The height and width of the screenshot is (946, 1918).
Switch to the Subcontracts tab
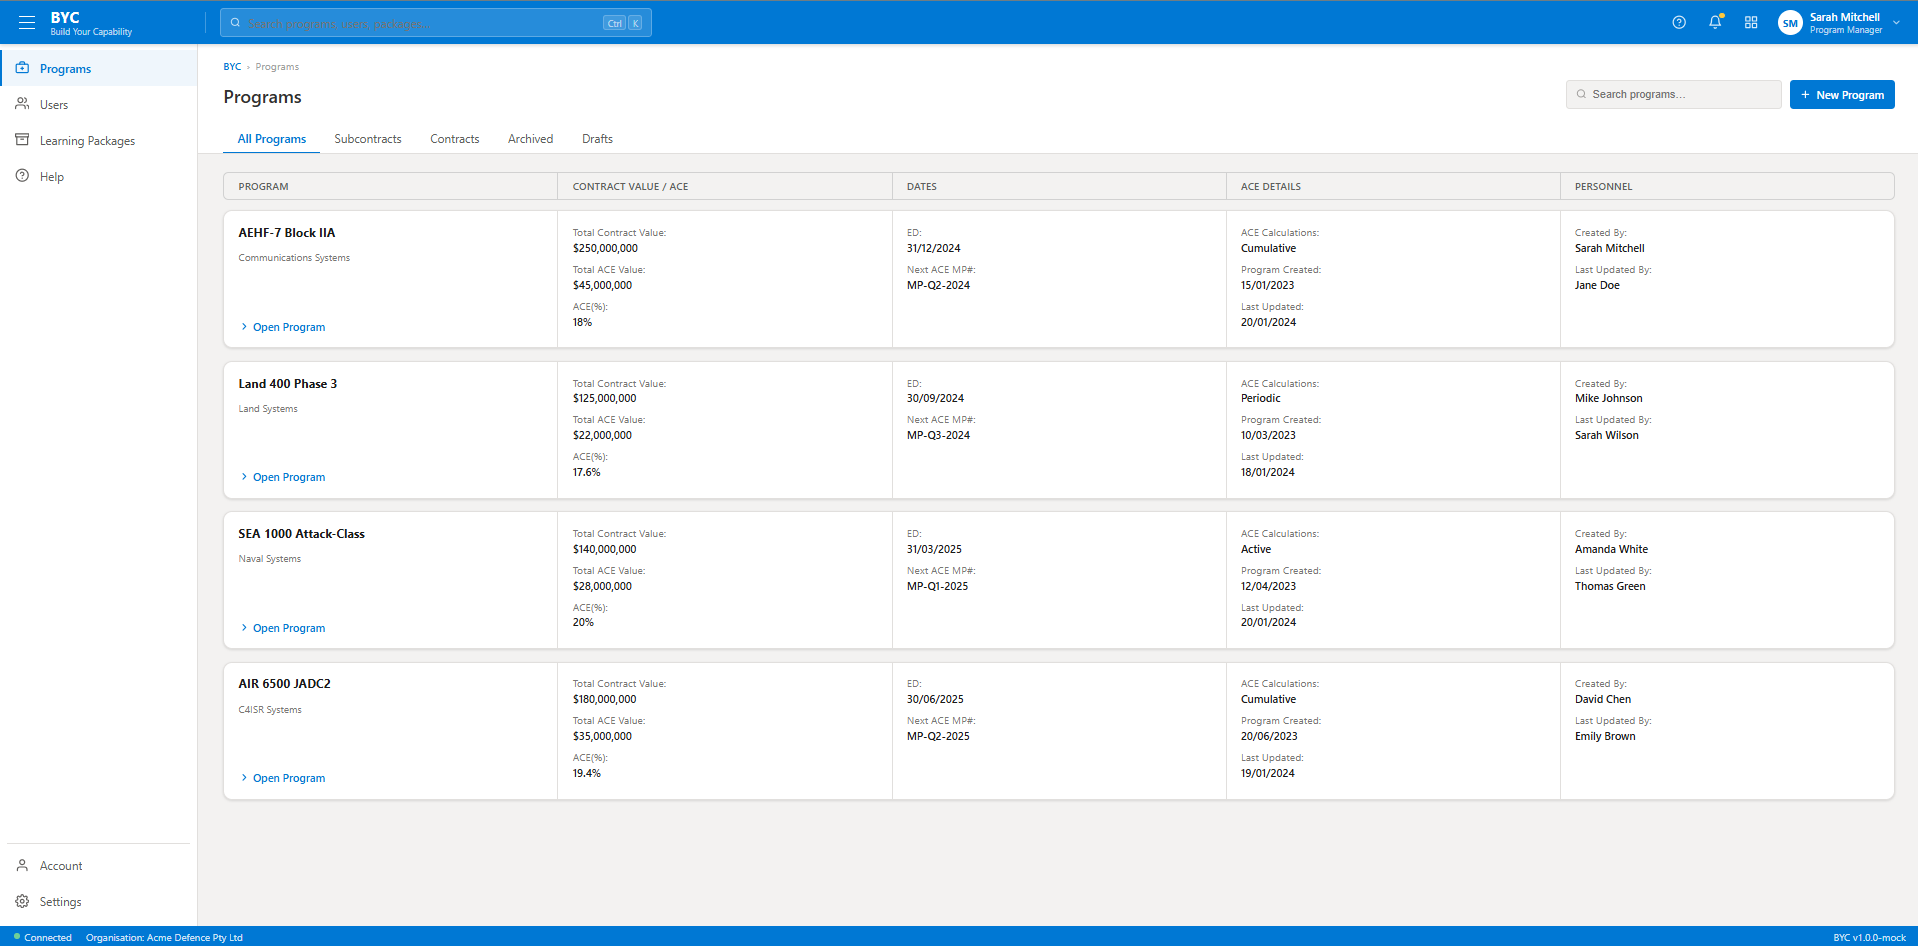[x=368, y=139]
